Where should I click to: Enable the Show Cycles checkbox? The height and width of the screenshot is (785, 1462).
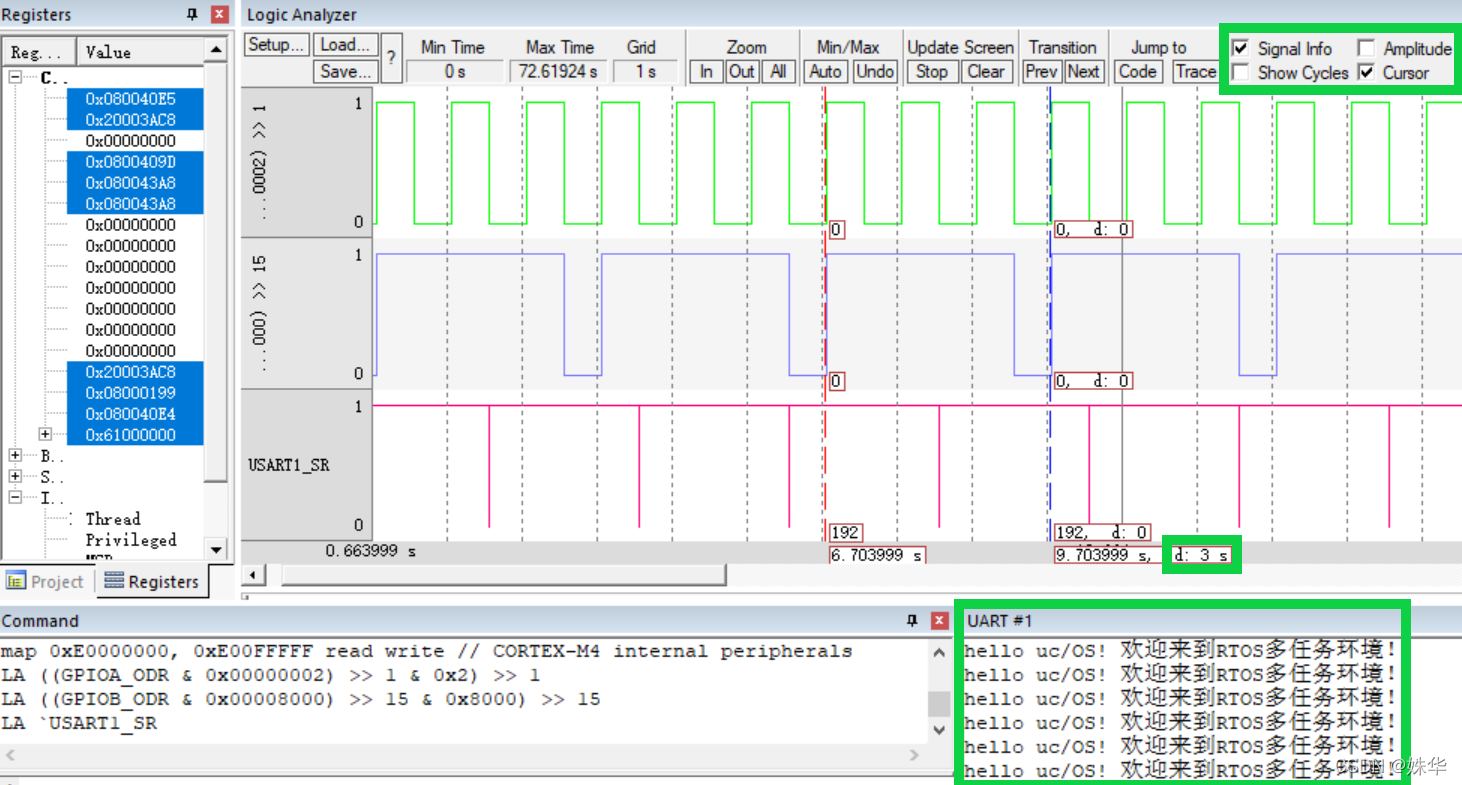pos(1240,72)
